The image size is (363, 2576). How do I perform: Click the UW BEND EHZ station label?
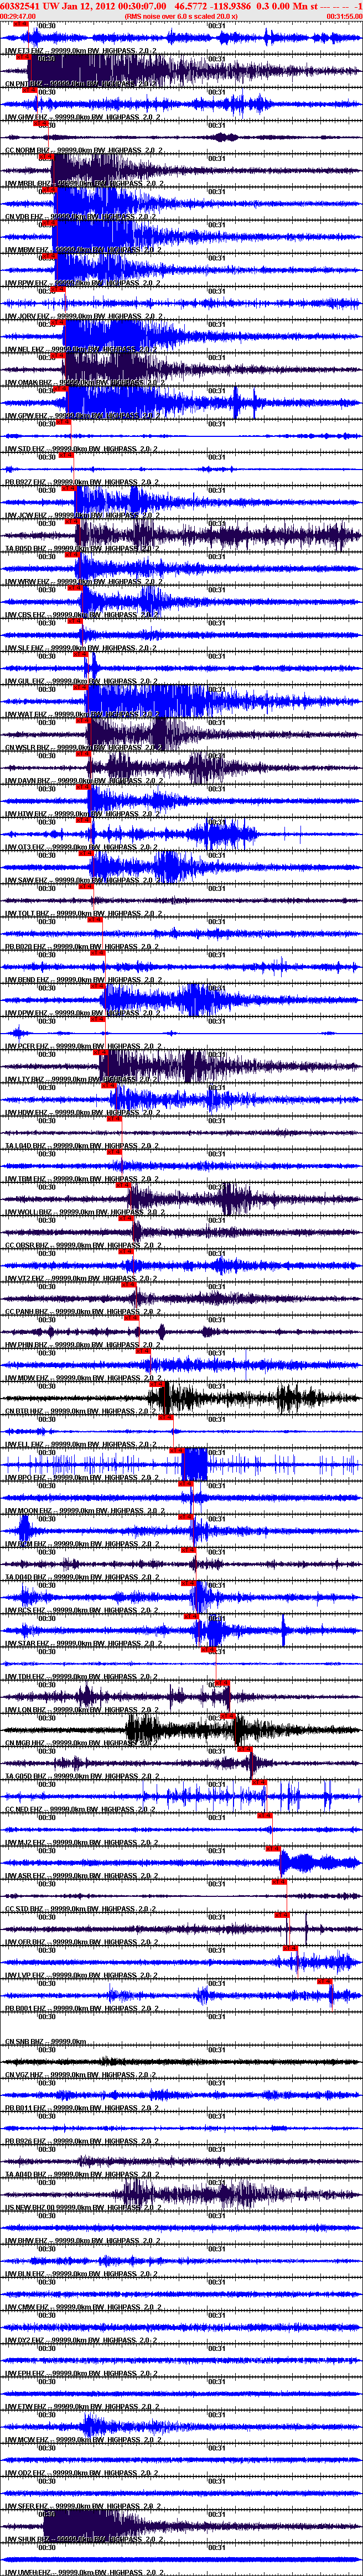pyautogui.click(x=28, y=980)
